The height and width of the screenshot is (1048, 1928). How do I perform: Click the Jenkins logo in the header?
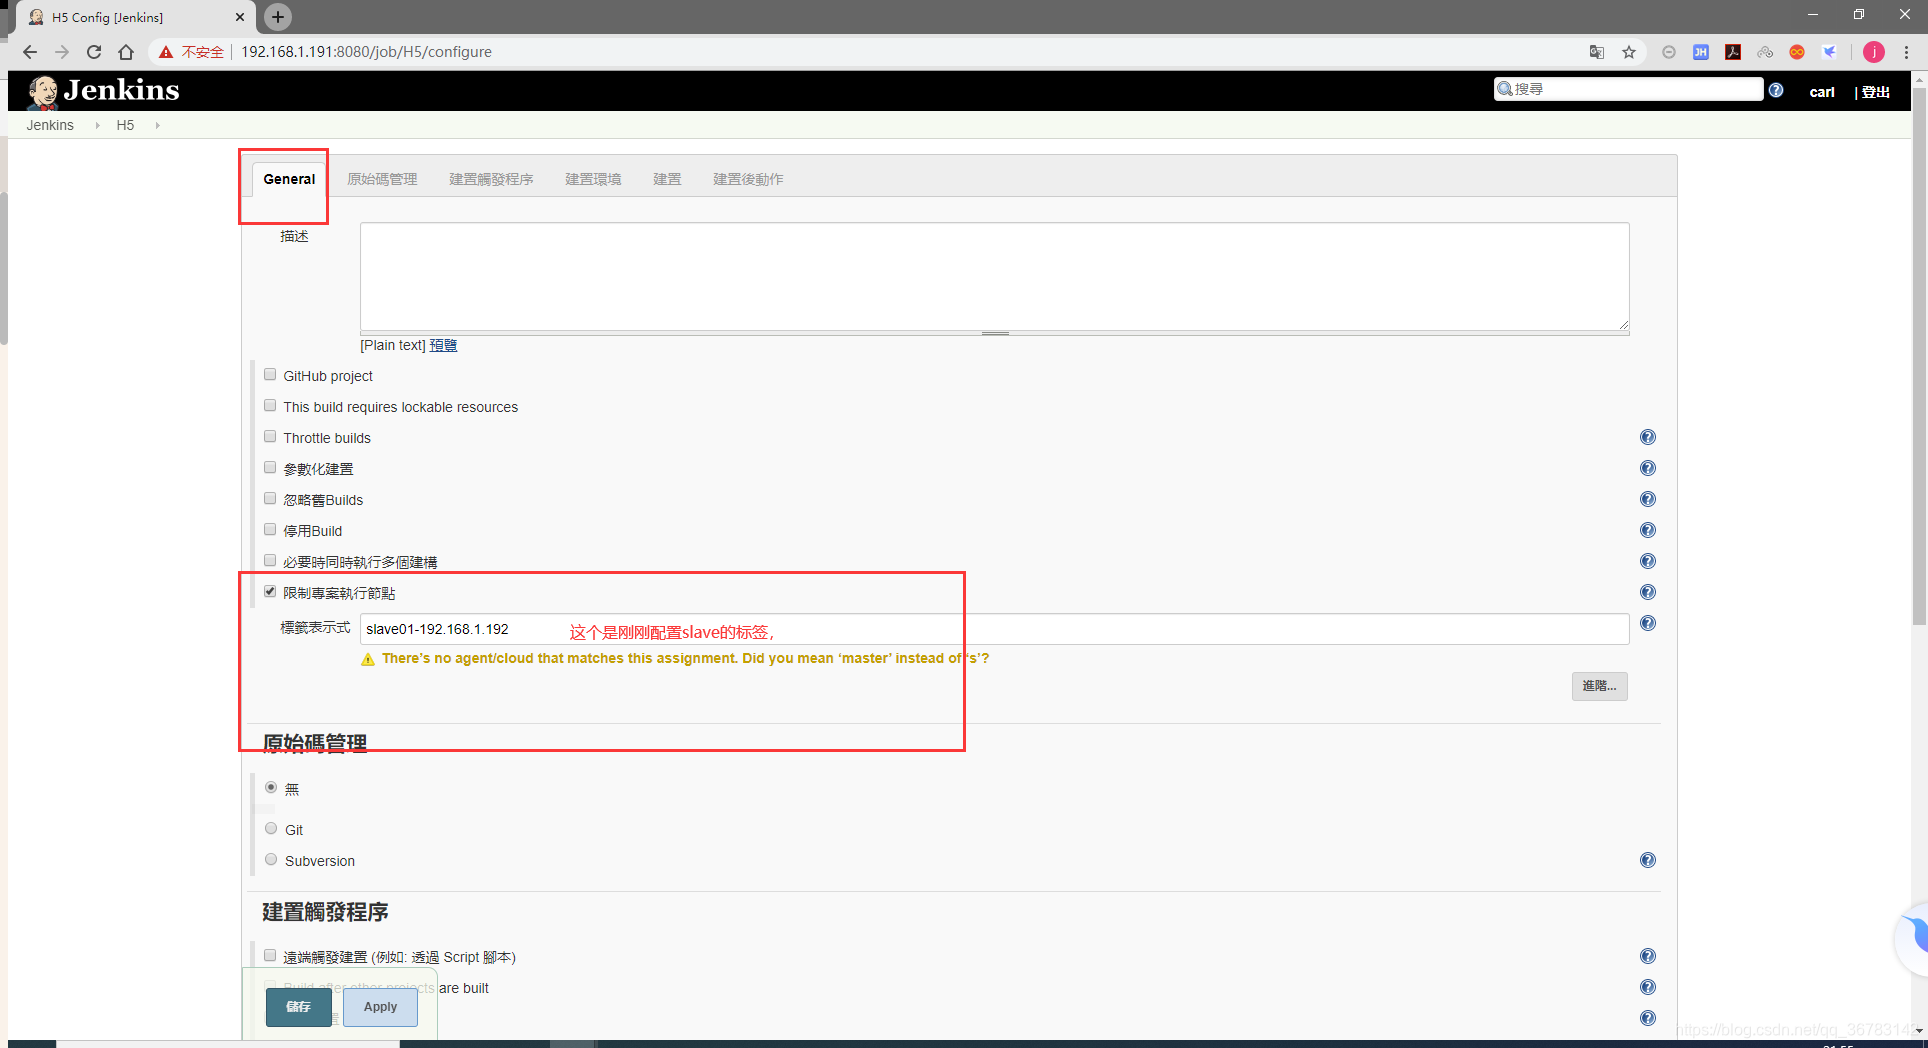[103, 91]
